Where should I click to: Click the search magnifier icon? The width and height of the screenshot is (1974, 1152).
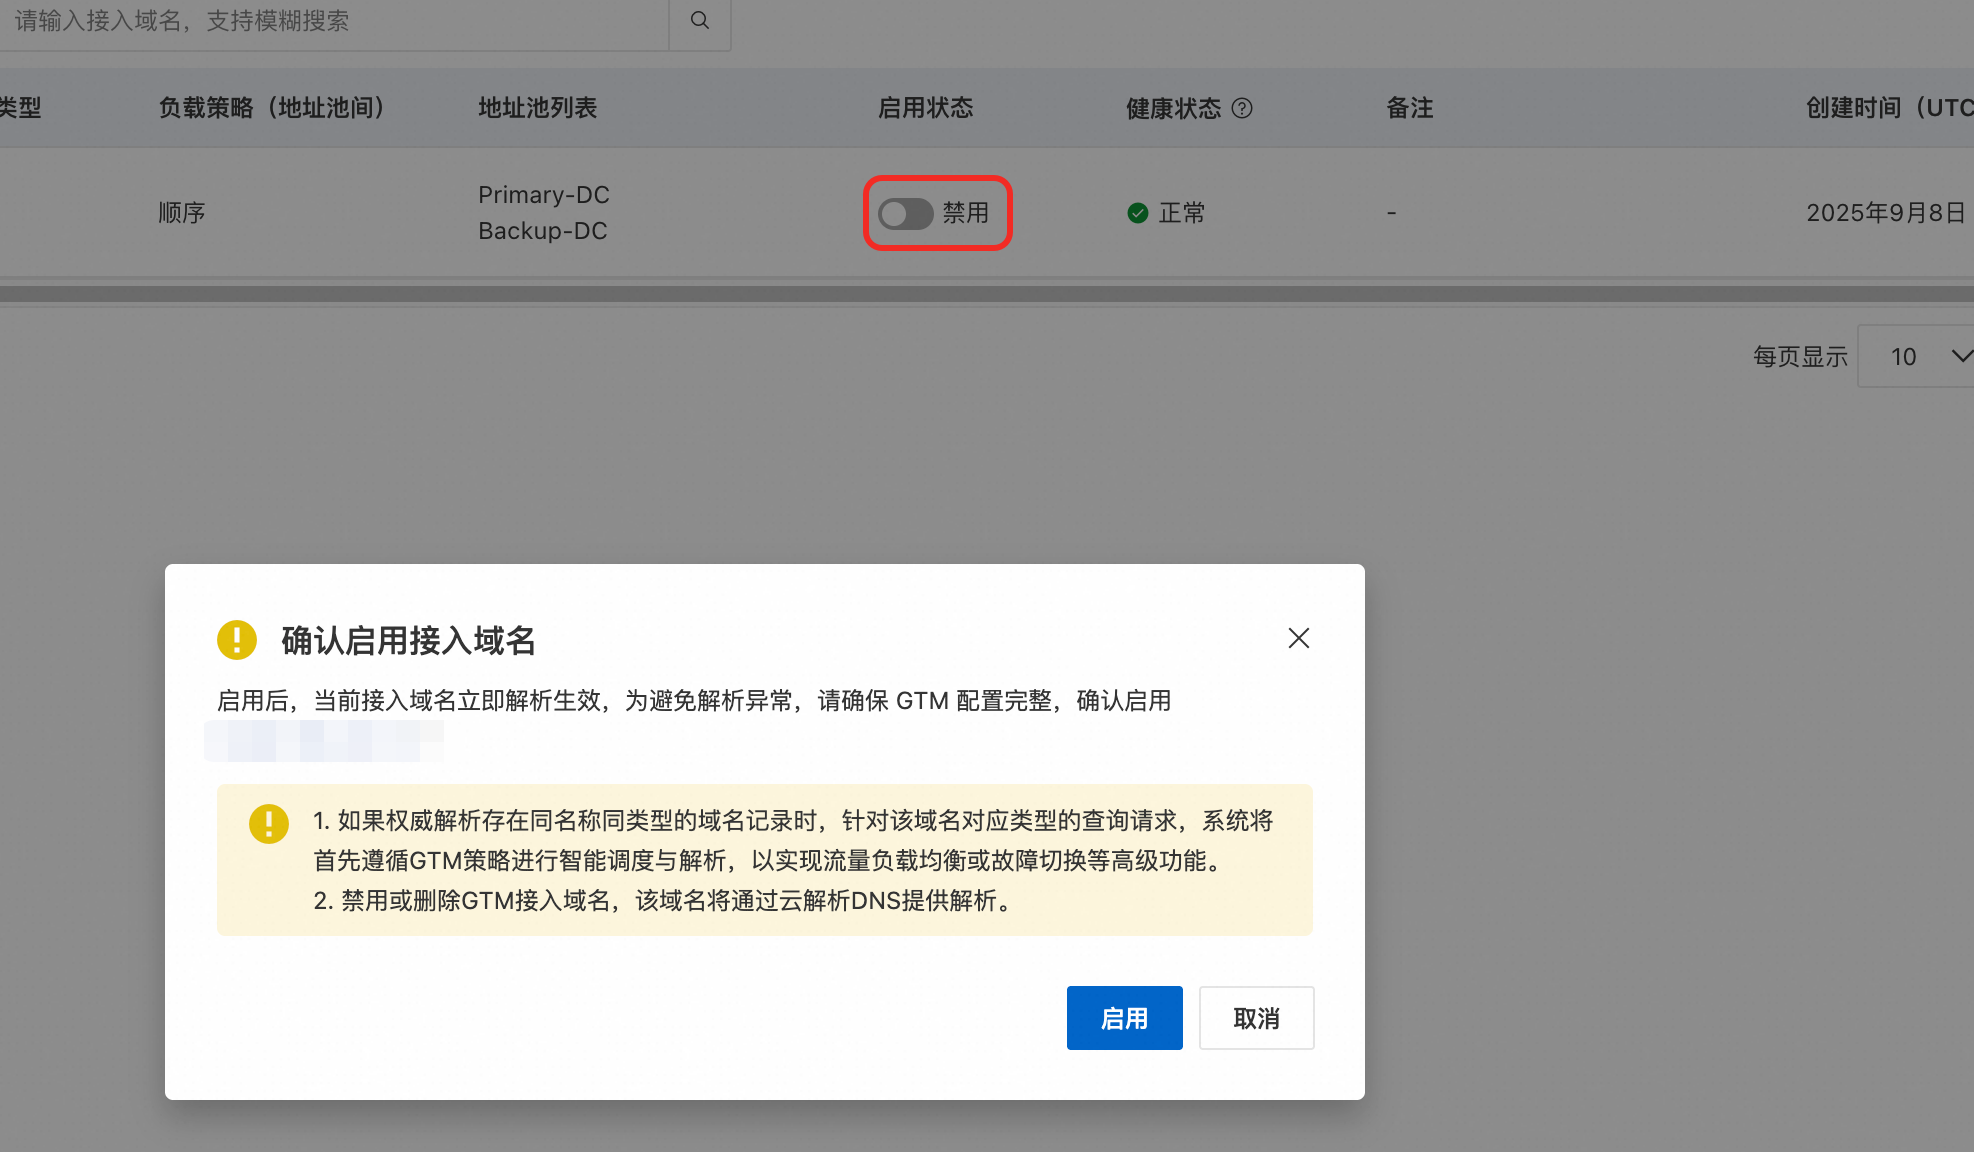point(700,20)
